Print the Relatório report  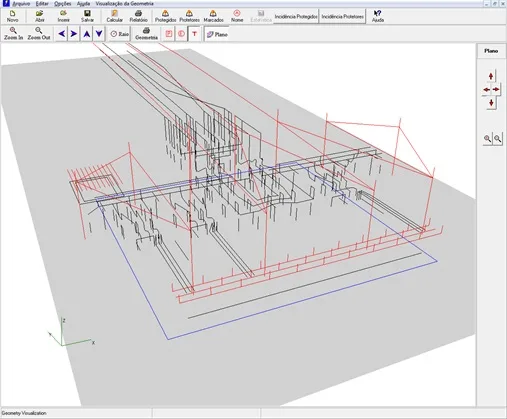[138, 16]
